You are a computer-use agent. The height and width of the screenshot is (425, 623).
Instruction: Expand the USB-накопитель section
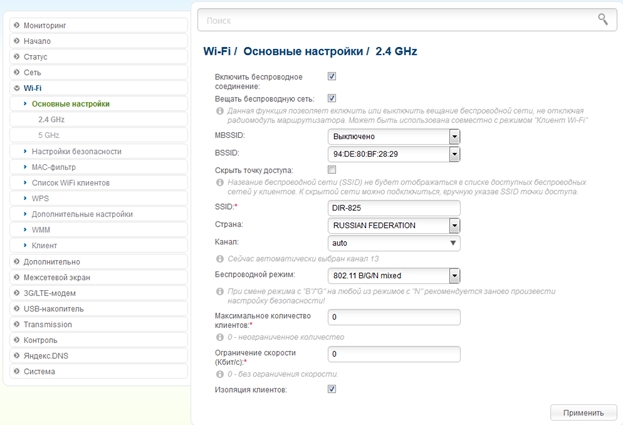pos(54,309)
